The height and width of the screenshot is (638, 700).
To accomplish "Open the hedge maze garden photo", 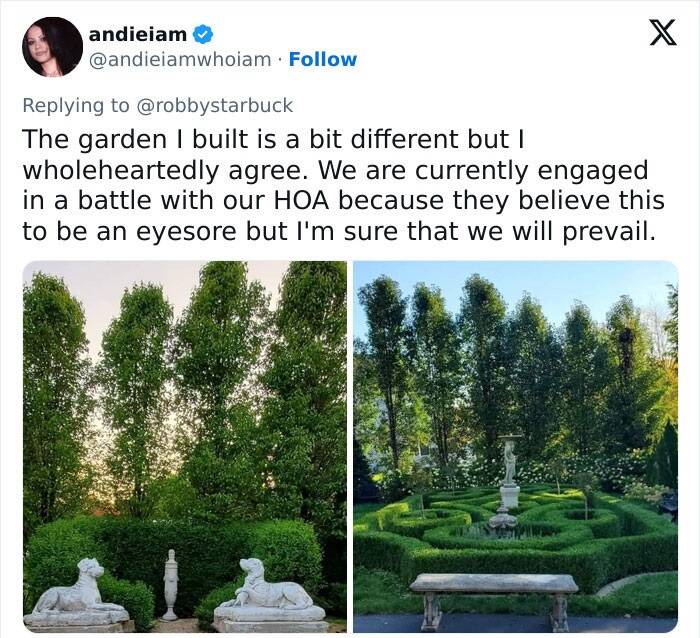I will [516, 446].
